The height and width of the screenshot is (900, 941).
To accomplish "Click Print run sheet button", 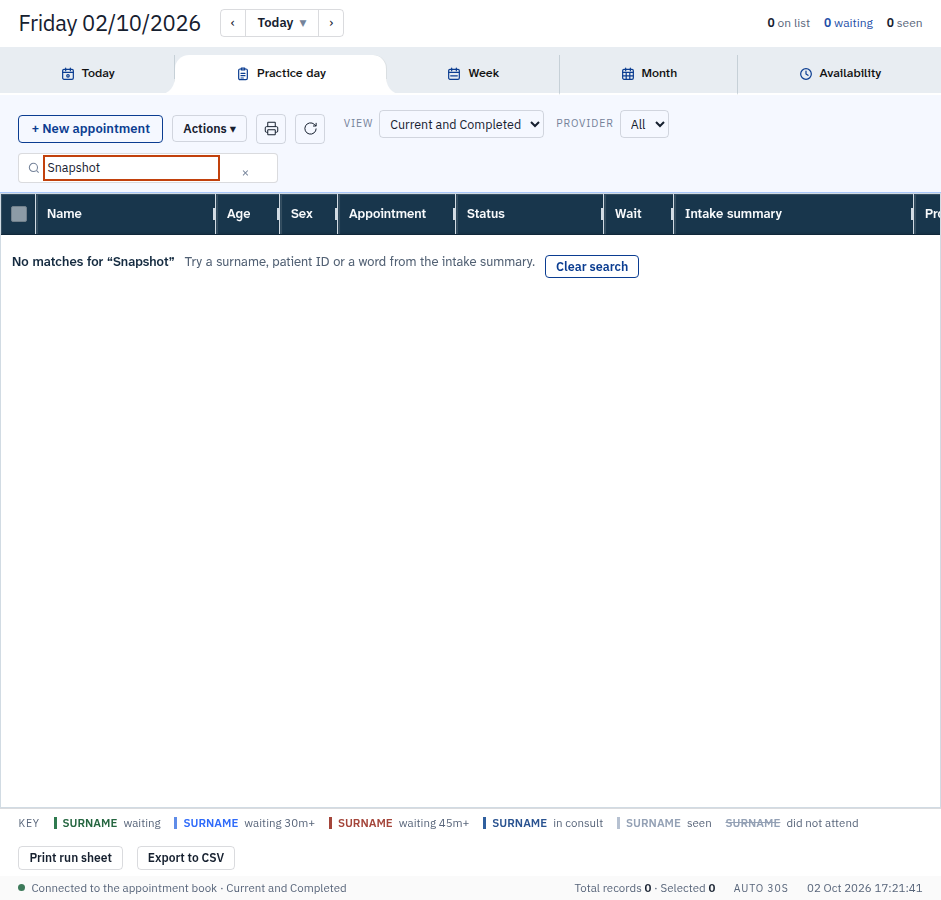I will tap(70, 858).
